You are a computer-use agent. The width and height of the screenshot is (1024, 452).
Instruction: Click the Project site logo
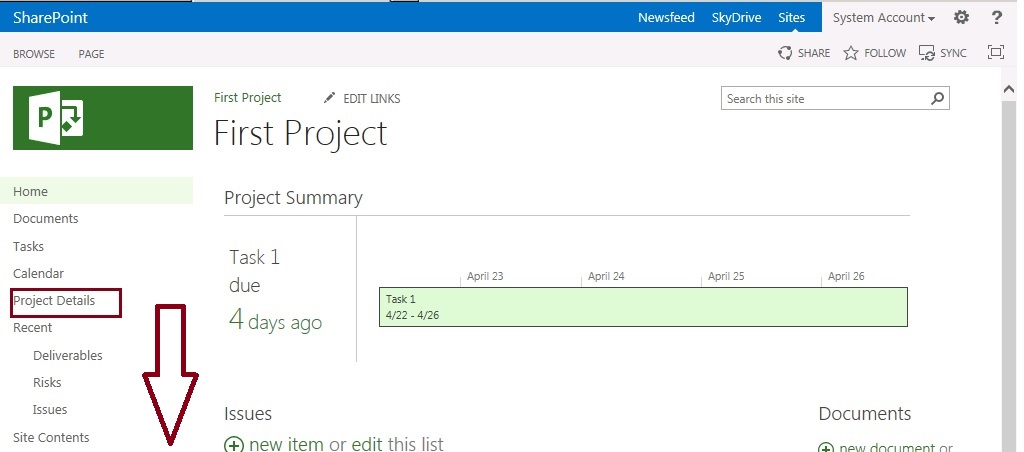tap(103, 118)
